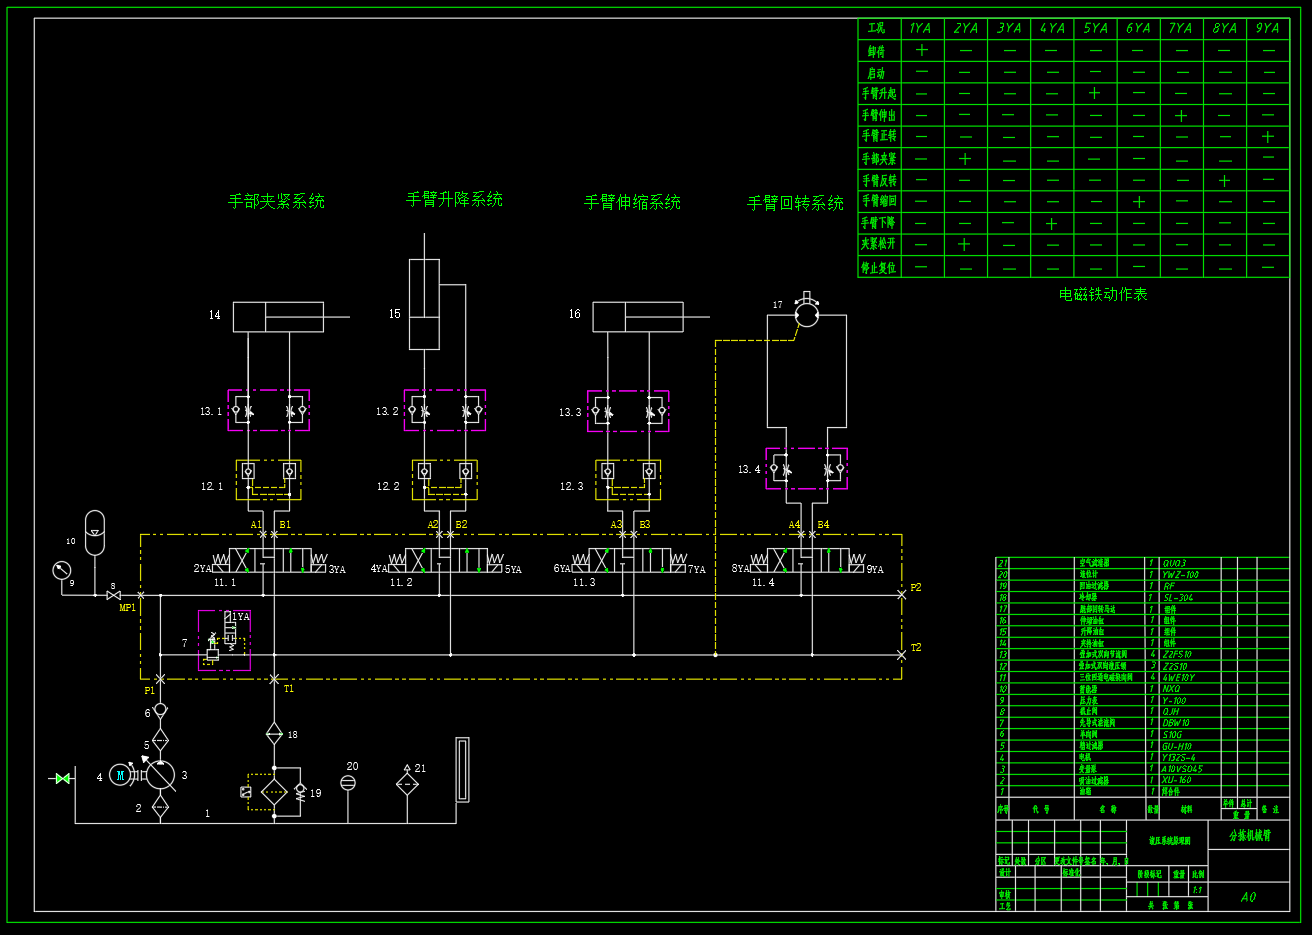Select directional valve 11.1 symbol
Viewport: 1312px width, 935px height.
pyautogui.click(x=270, y=560)
